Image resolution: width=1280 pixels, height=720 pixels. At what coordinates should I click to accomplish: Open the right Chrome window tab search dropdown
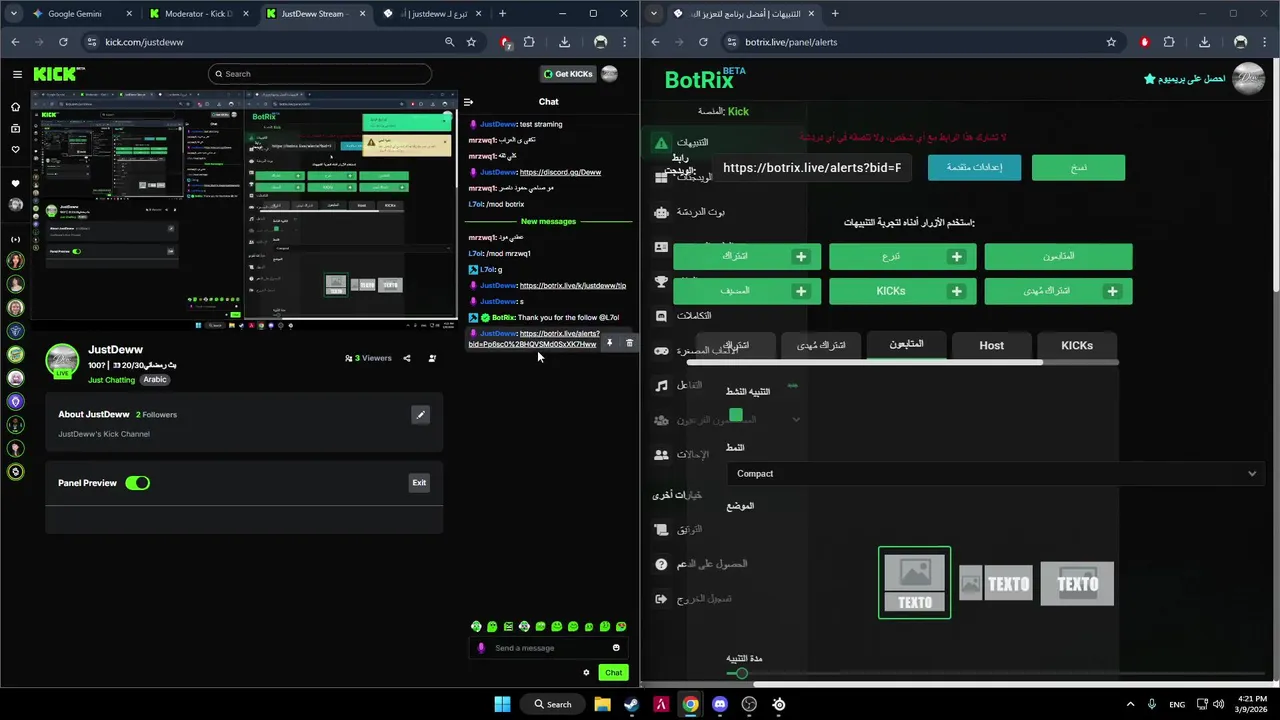[654, 14]
